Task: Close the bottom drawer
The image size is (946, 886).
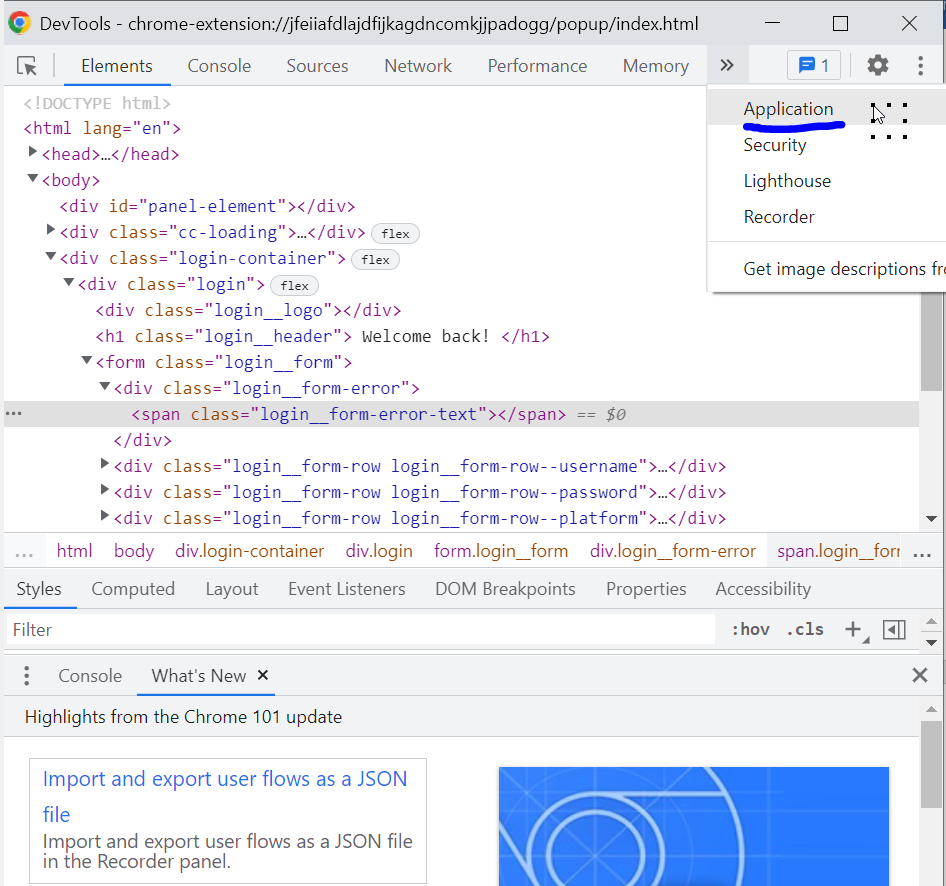Action: 919,675
